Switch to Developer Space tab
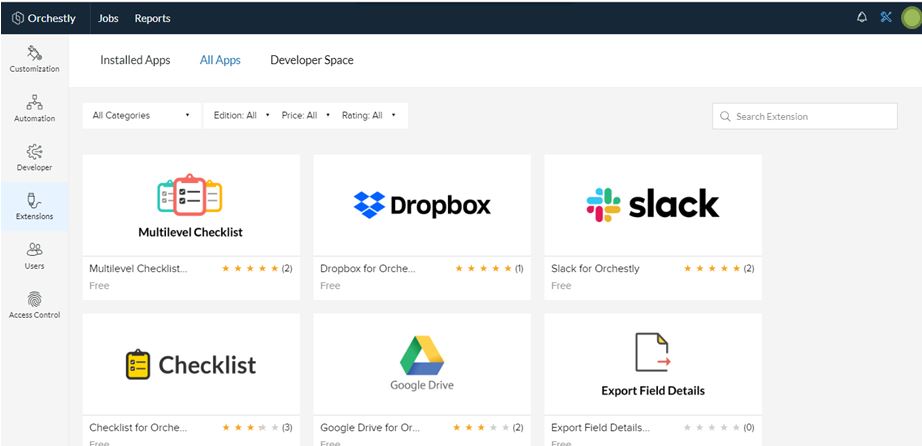 coord(312,60)
